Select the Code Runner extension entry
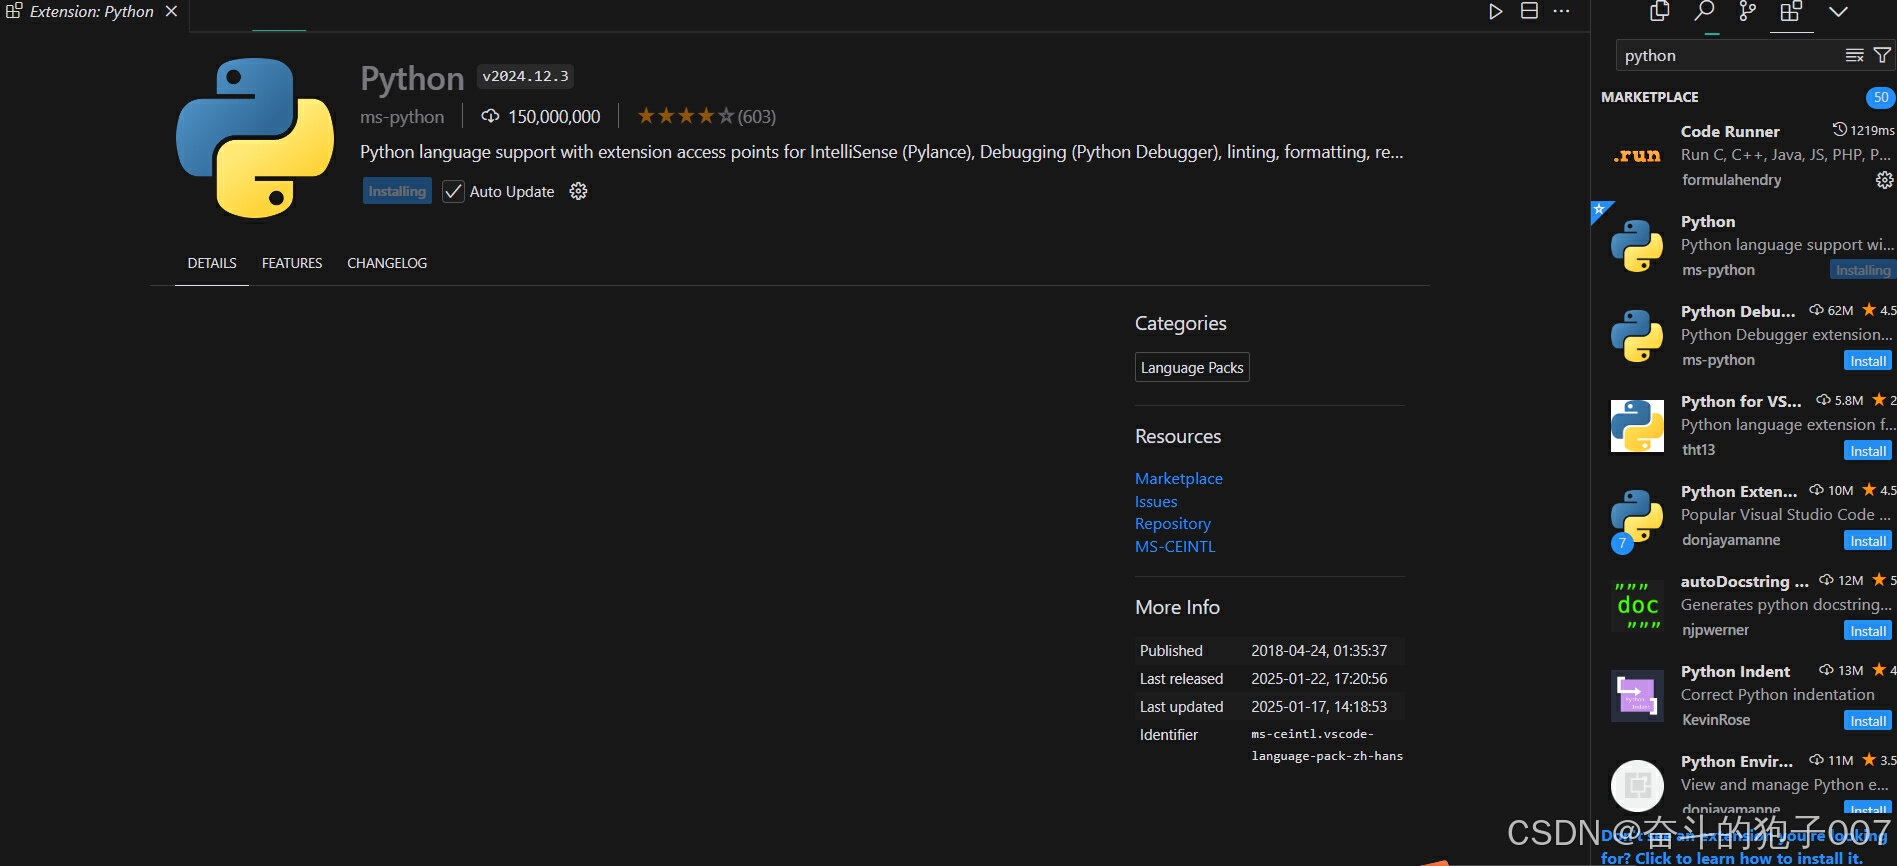 [x=1744, y=155]
